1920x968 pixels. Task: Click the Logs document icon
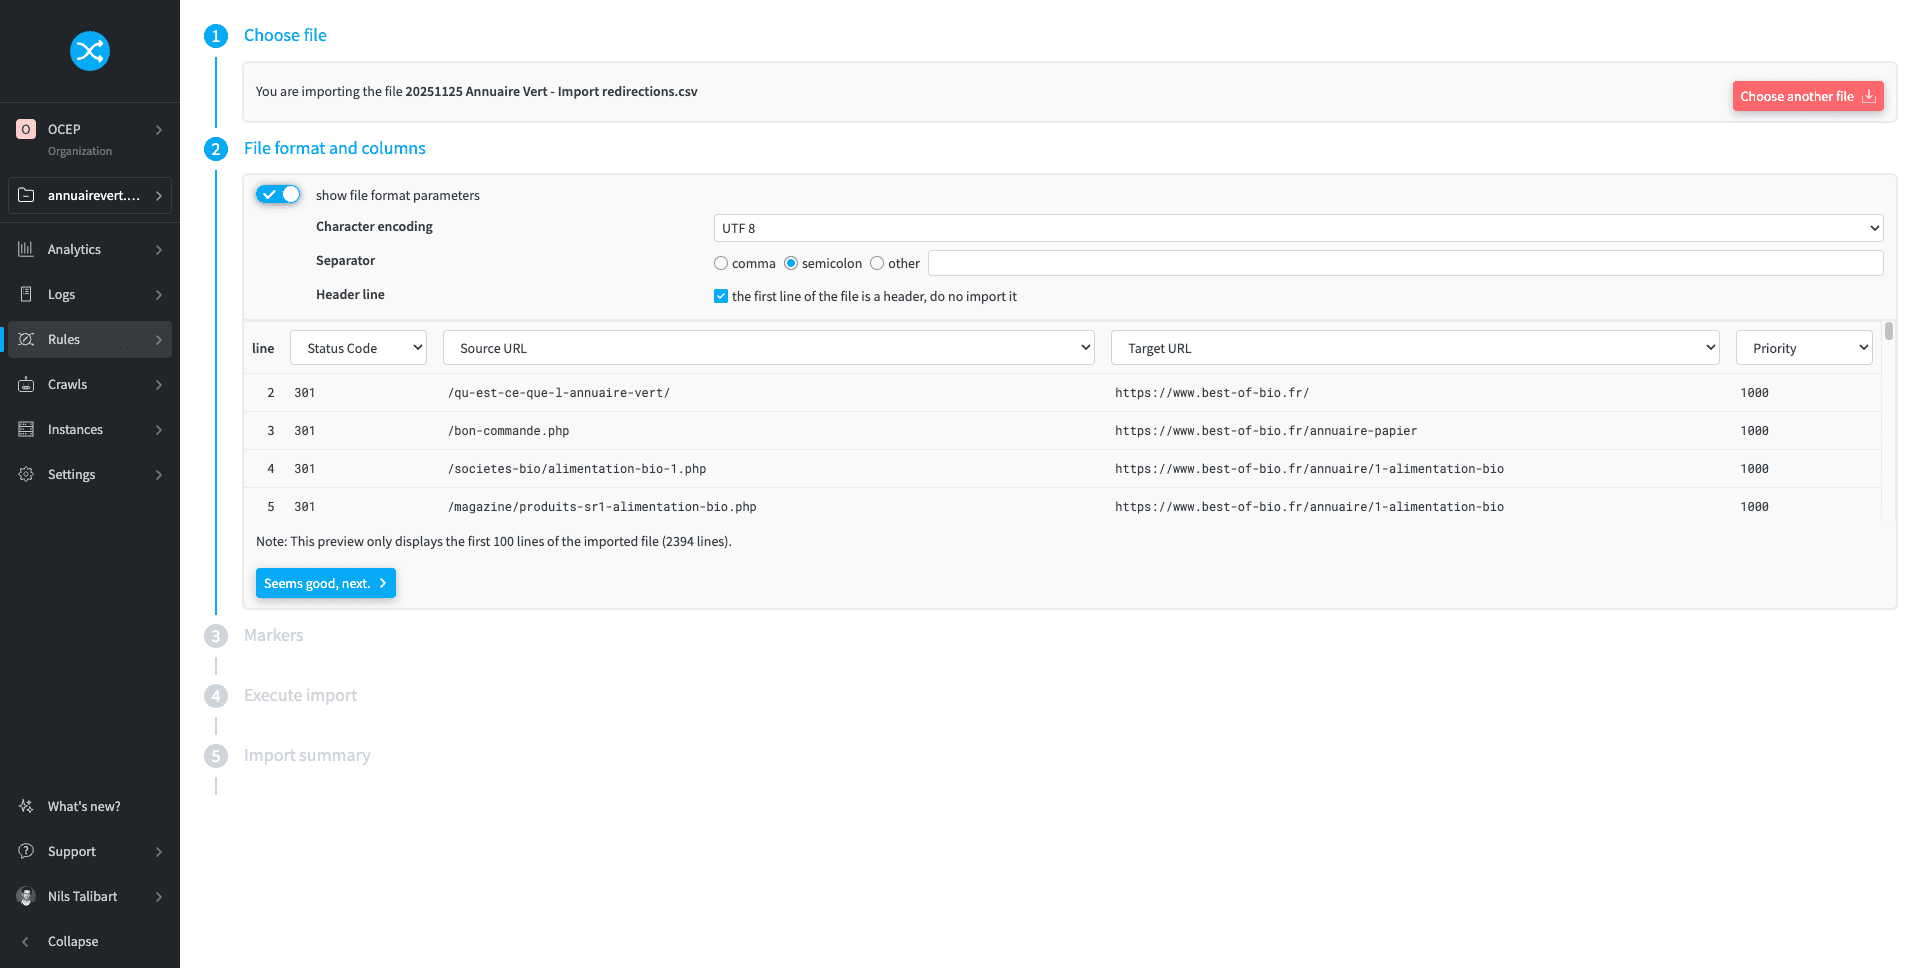[x=26, y=294]
